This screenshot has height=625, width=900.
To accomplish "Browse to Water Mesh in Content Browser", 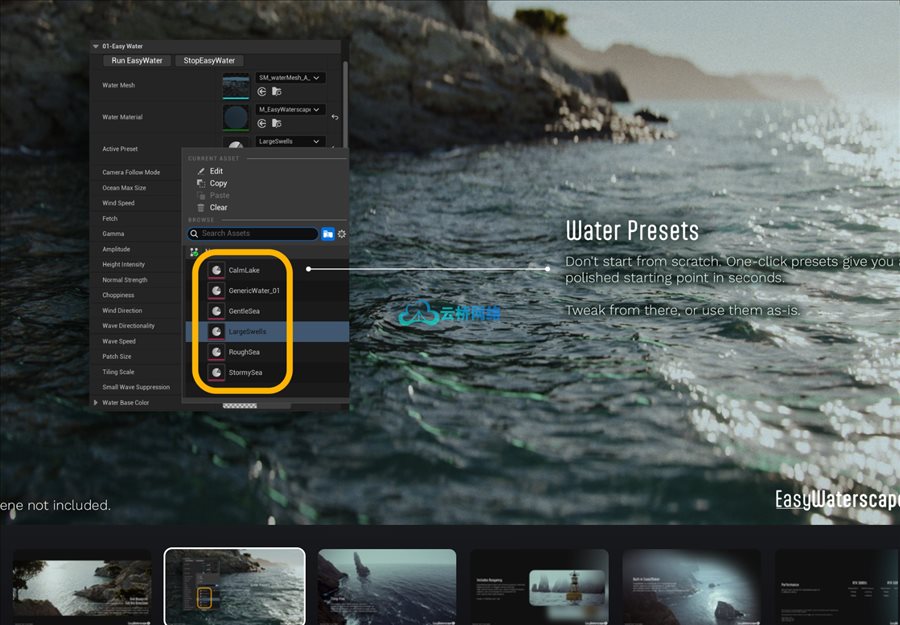I will 276,91.
